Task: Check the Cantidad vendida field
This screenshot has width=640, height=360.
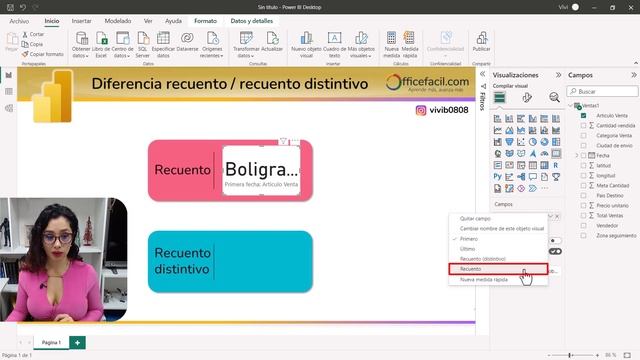Action: click(583, 125)
